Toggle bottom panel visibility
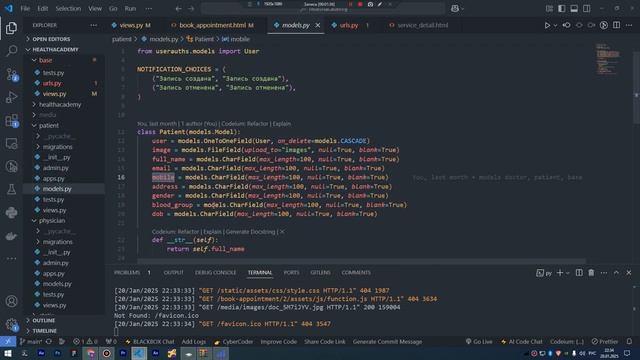 574,9
